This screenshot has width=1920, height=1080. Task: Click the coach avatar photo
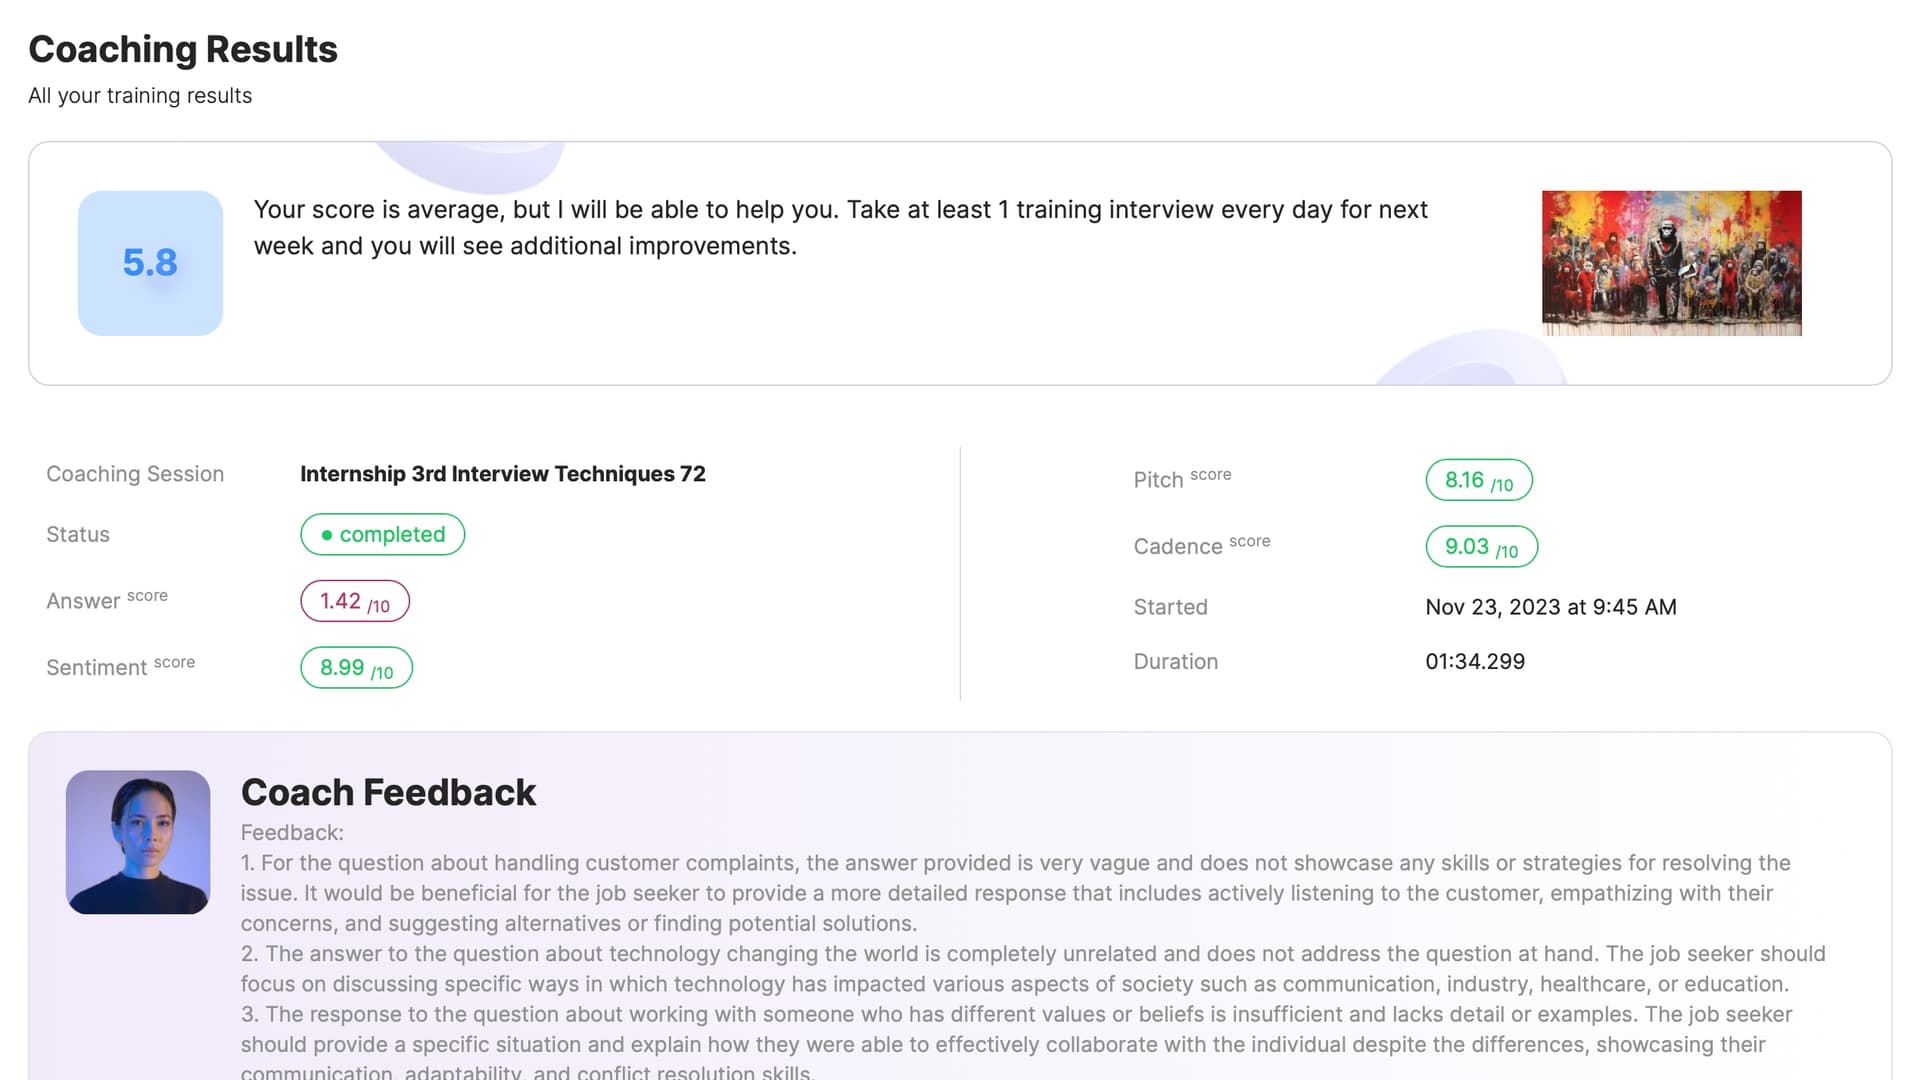click(138, 842)
